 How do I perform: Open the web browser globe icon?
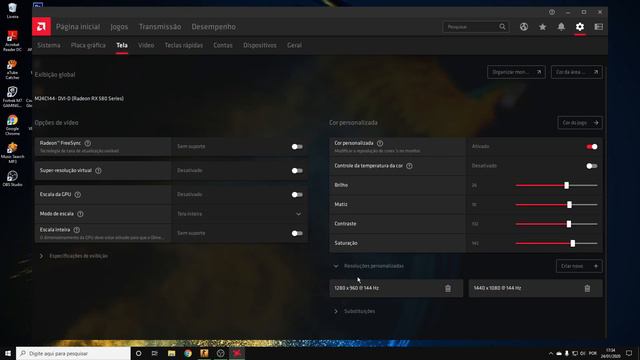coord(524,27)
